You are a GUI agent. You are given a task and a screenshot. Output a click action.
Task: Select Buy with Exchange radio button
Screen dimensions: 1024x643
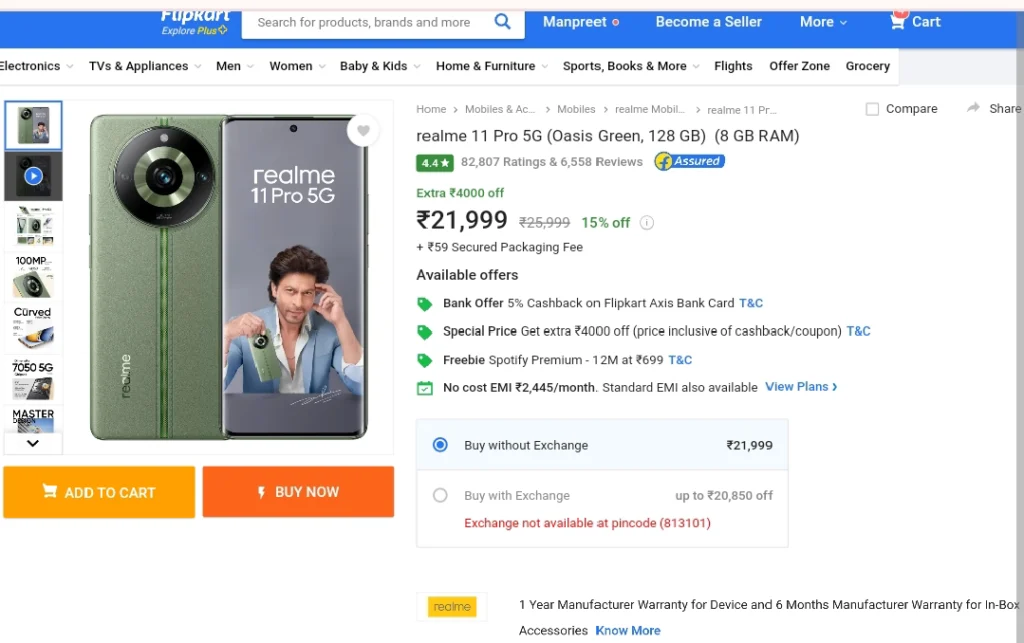(440, 495)
